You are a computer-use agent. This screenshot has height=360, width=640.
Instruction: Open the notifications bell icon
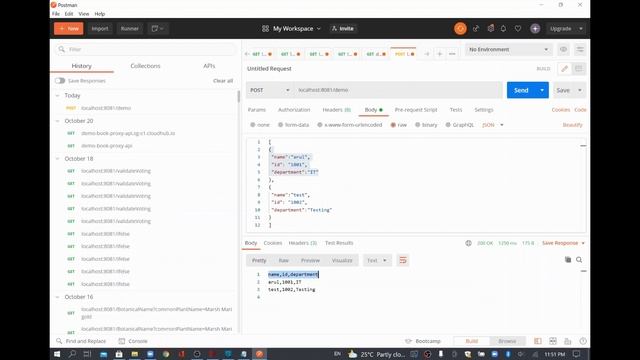[503, 29]
